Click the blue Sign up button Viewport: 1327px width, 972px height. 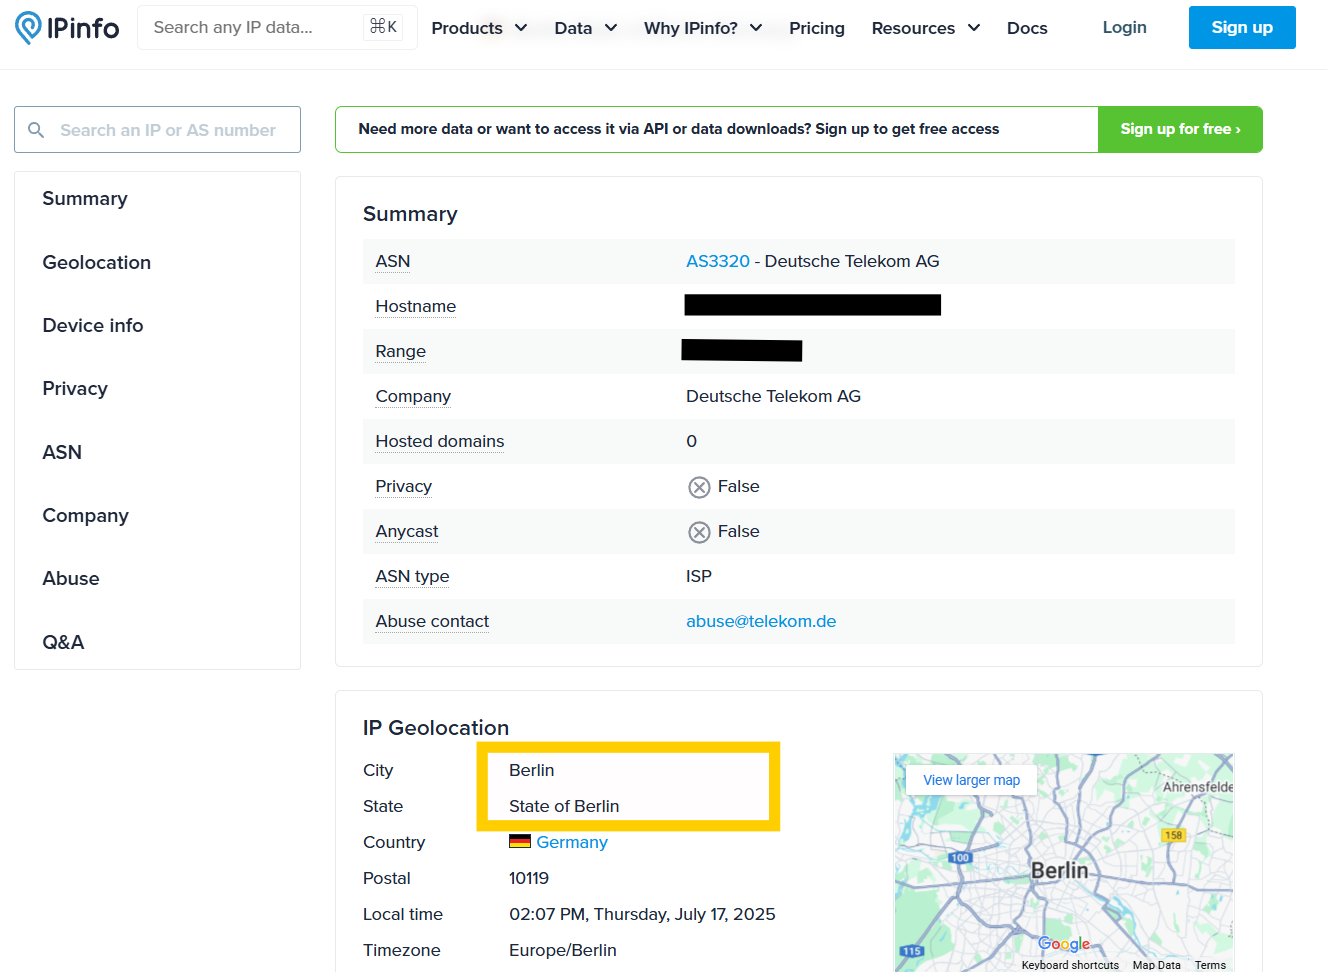[1242, 27]
